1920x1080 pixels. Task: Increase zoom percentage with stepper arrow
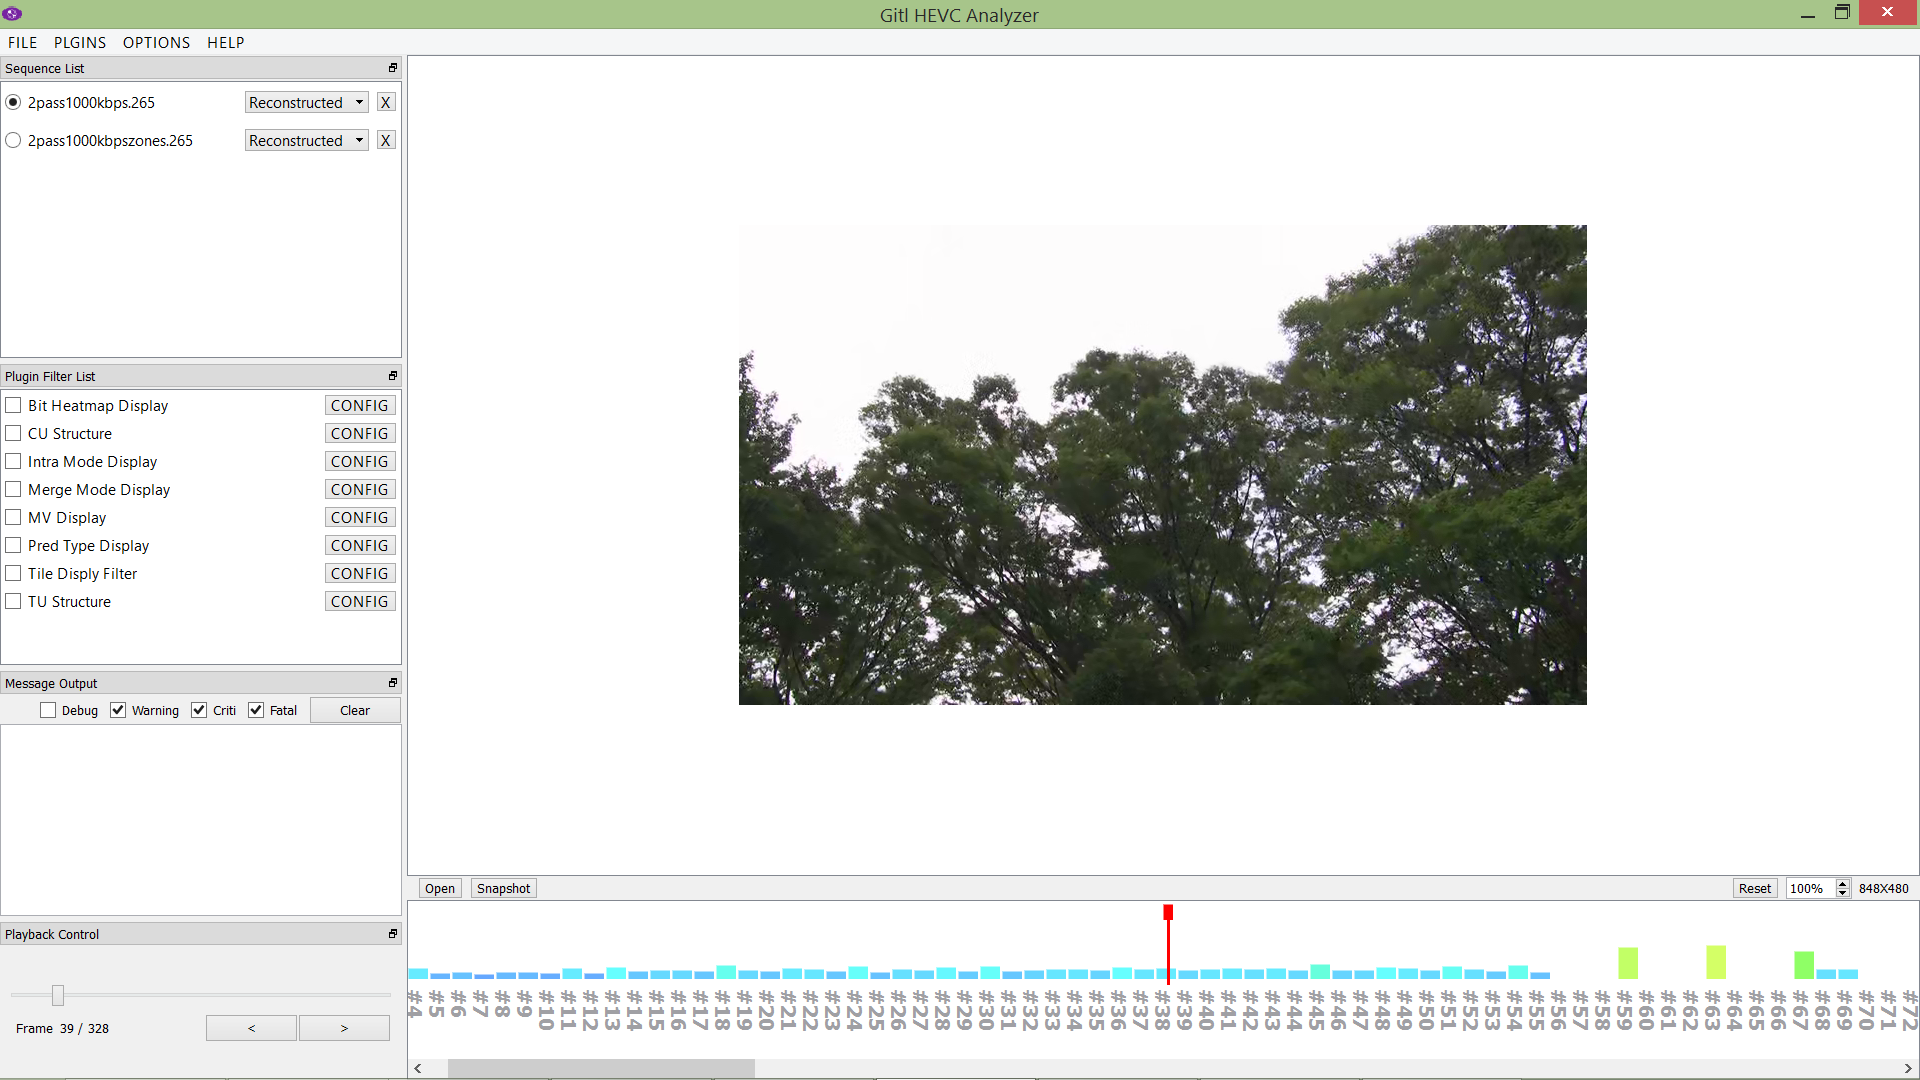[1842, 884]
